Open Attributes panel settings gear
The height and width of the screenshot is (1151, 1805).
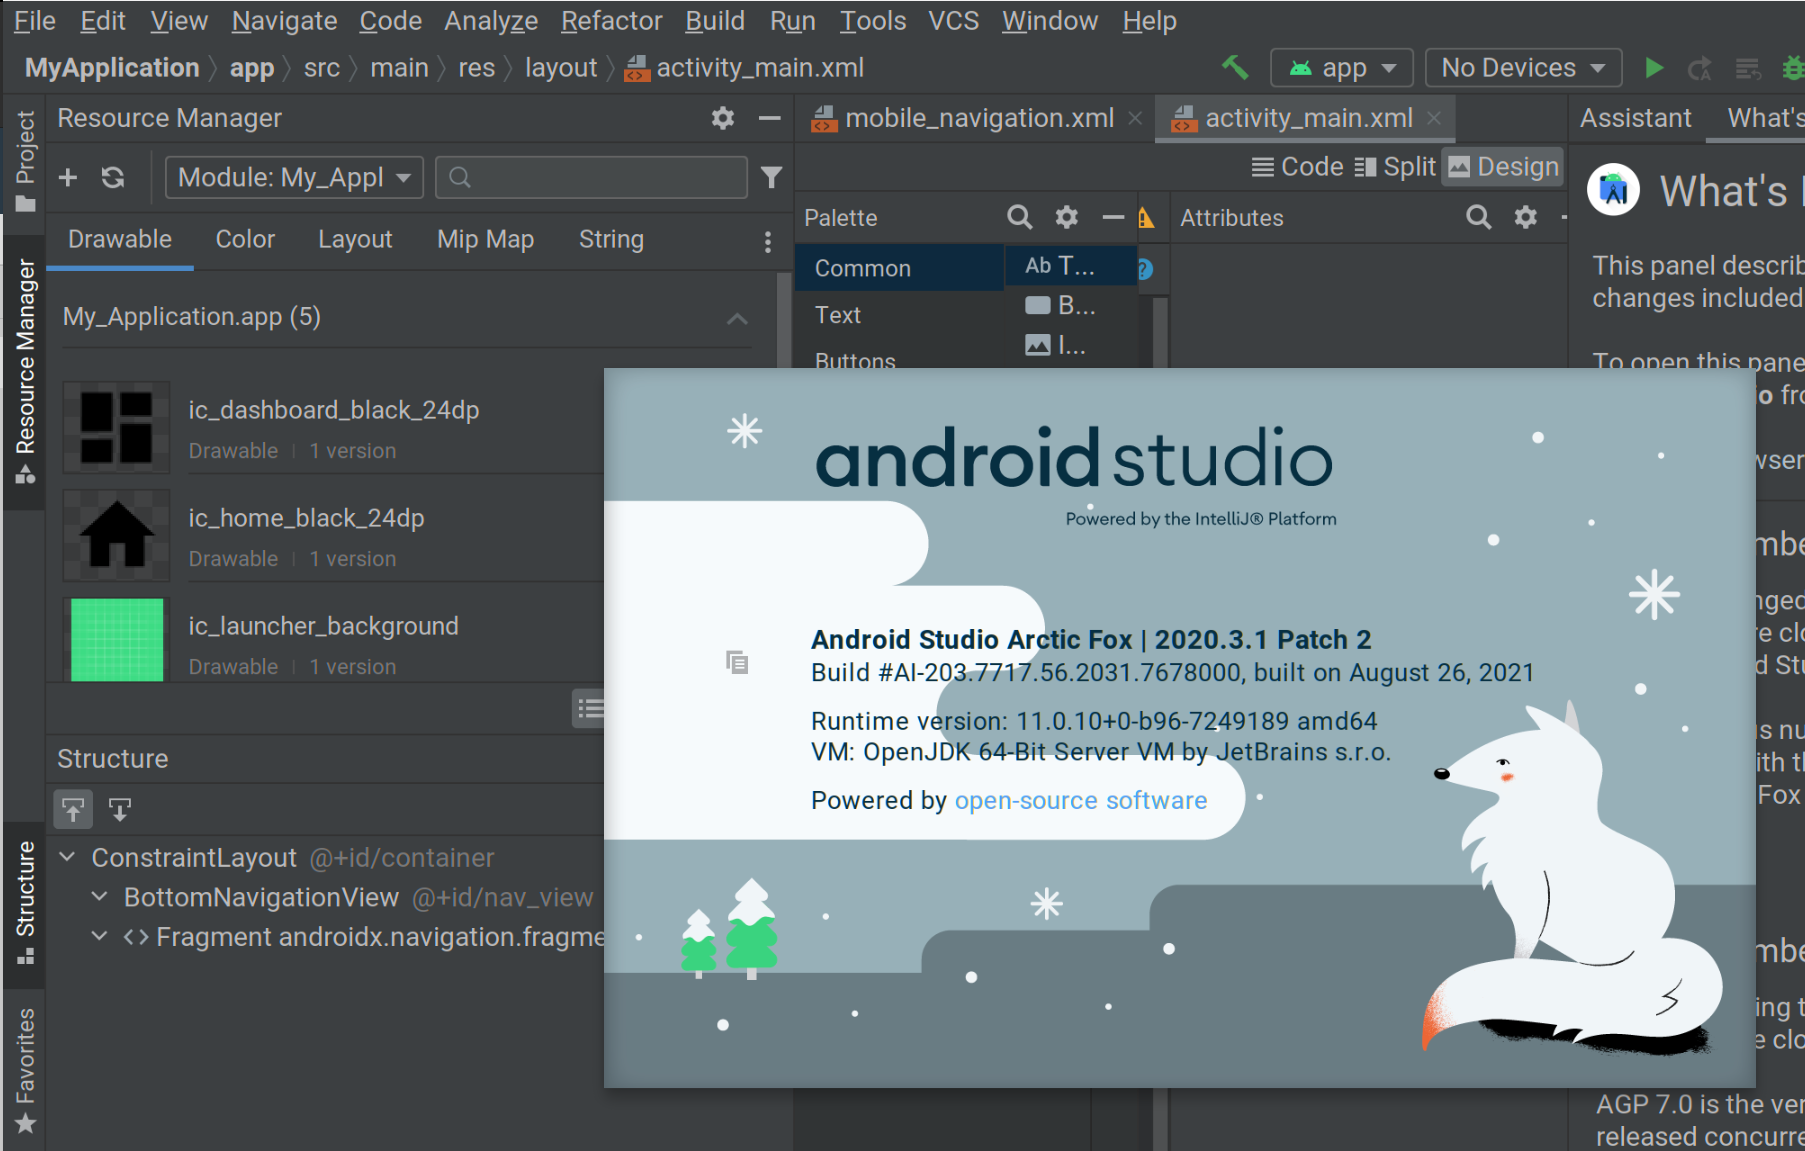(x=1525, y=217)
